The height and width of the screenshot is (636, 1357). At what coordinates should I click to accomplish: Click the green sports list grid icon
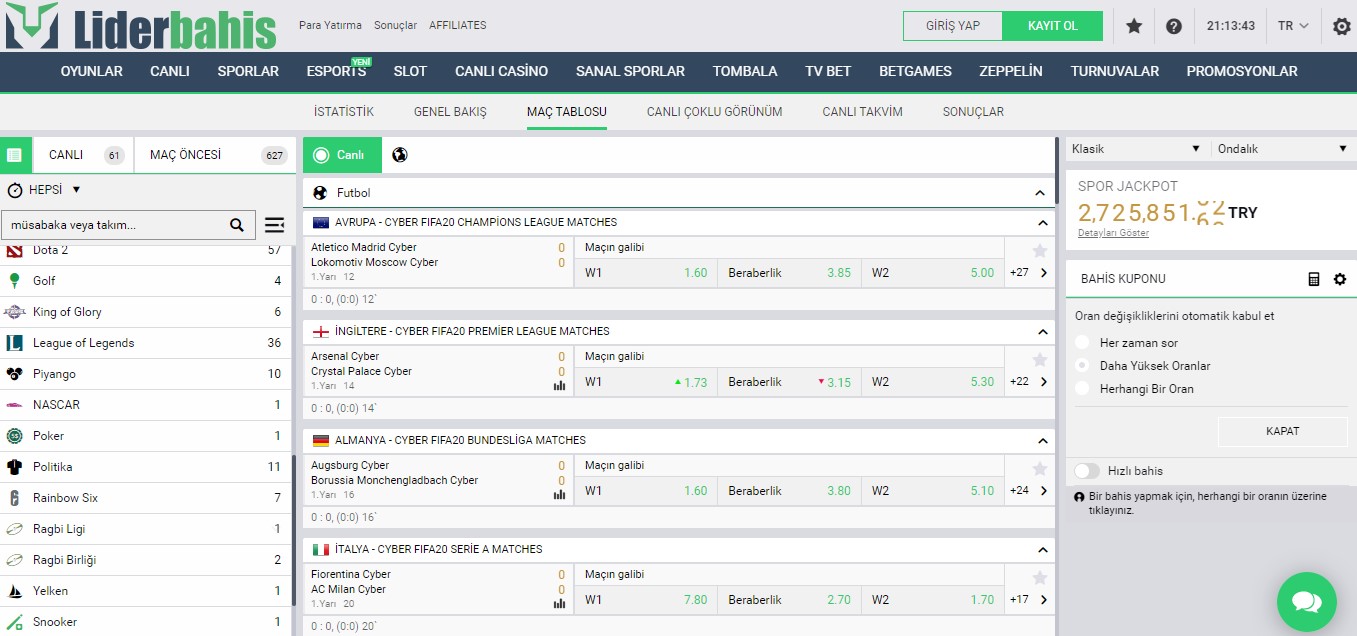point(14,155)
